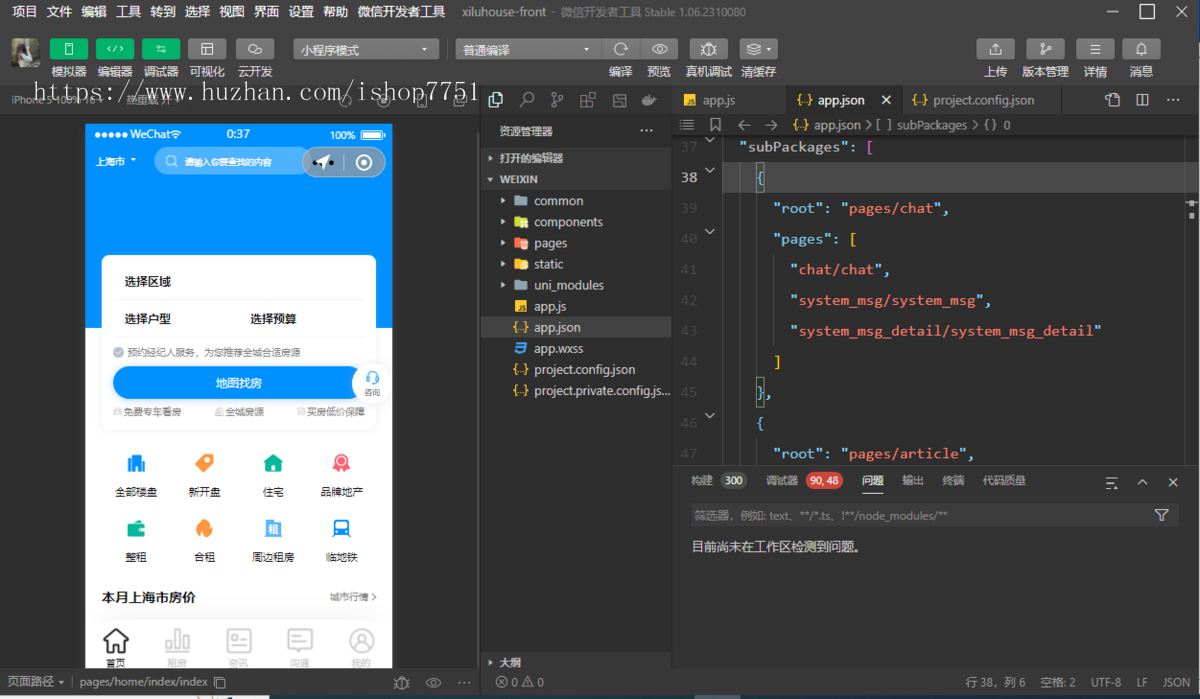This screenshot has width=1200, height=699.
Task: Open version management (版本管理)
Action: (1045, 49)
